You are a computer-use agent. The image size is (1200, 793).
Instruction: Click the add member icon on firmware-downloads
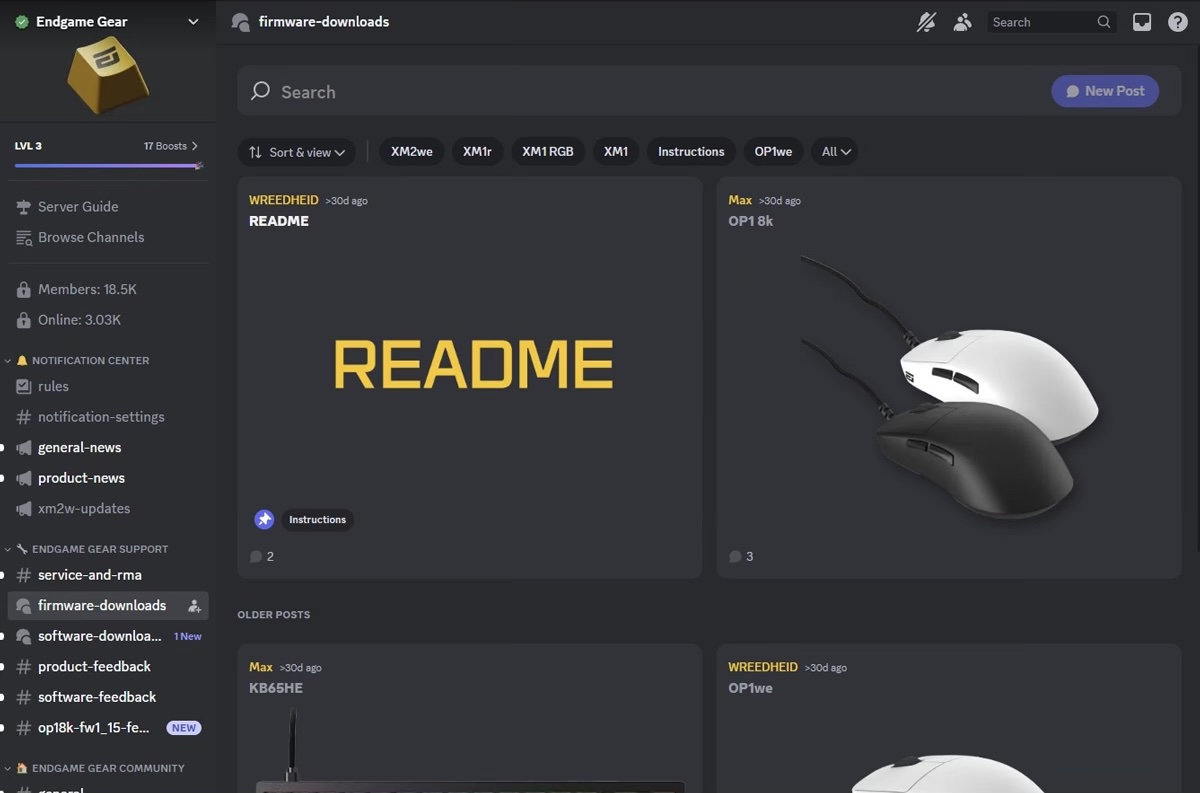pyautogui.click(x=194, y=606)
